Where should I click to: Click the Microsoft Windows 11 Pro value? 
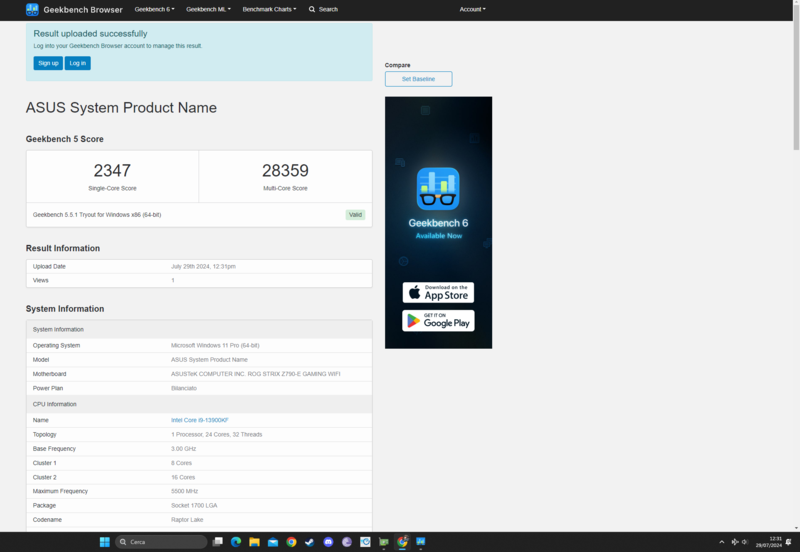(215, 345)
